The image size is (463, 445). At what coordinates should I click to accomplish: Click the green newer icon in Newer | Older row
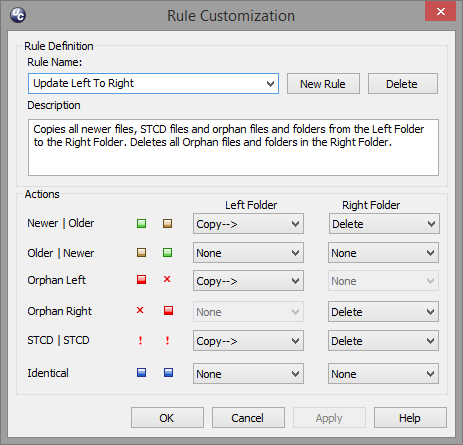141,223
